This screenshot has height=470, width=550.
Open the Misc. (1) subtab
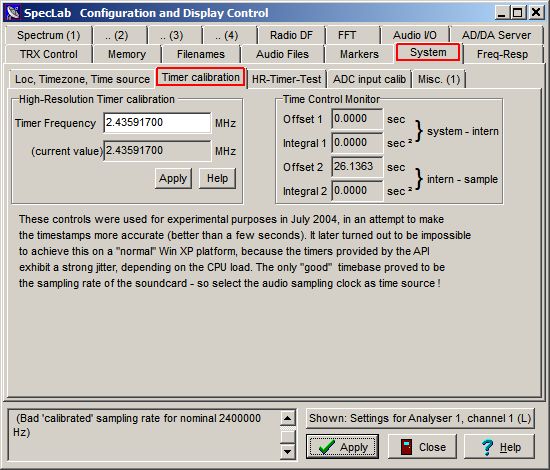coord(439,79)
